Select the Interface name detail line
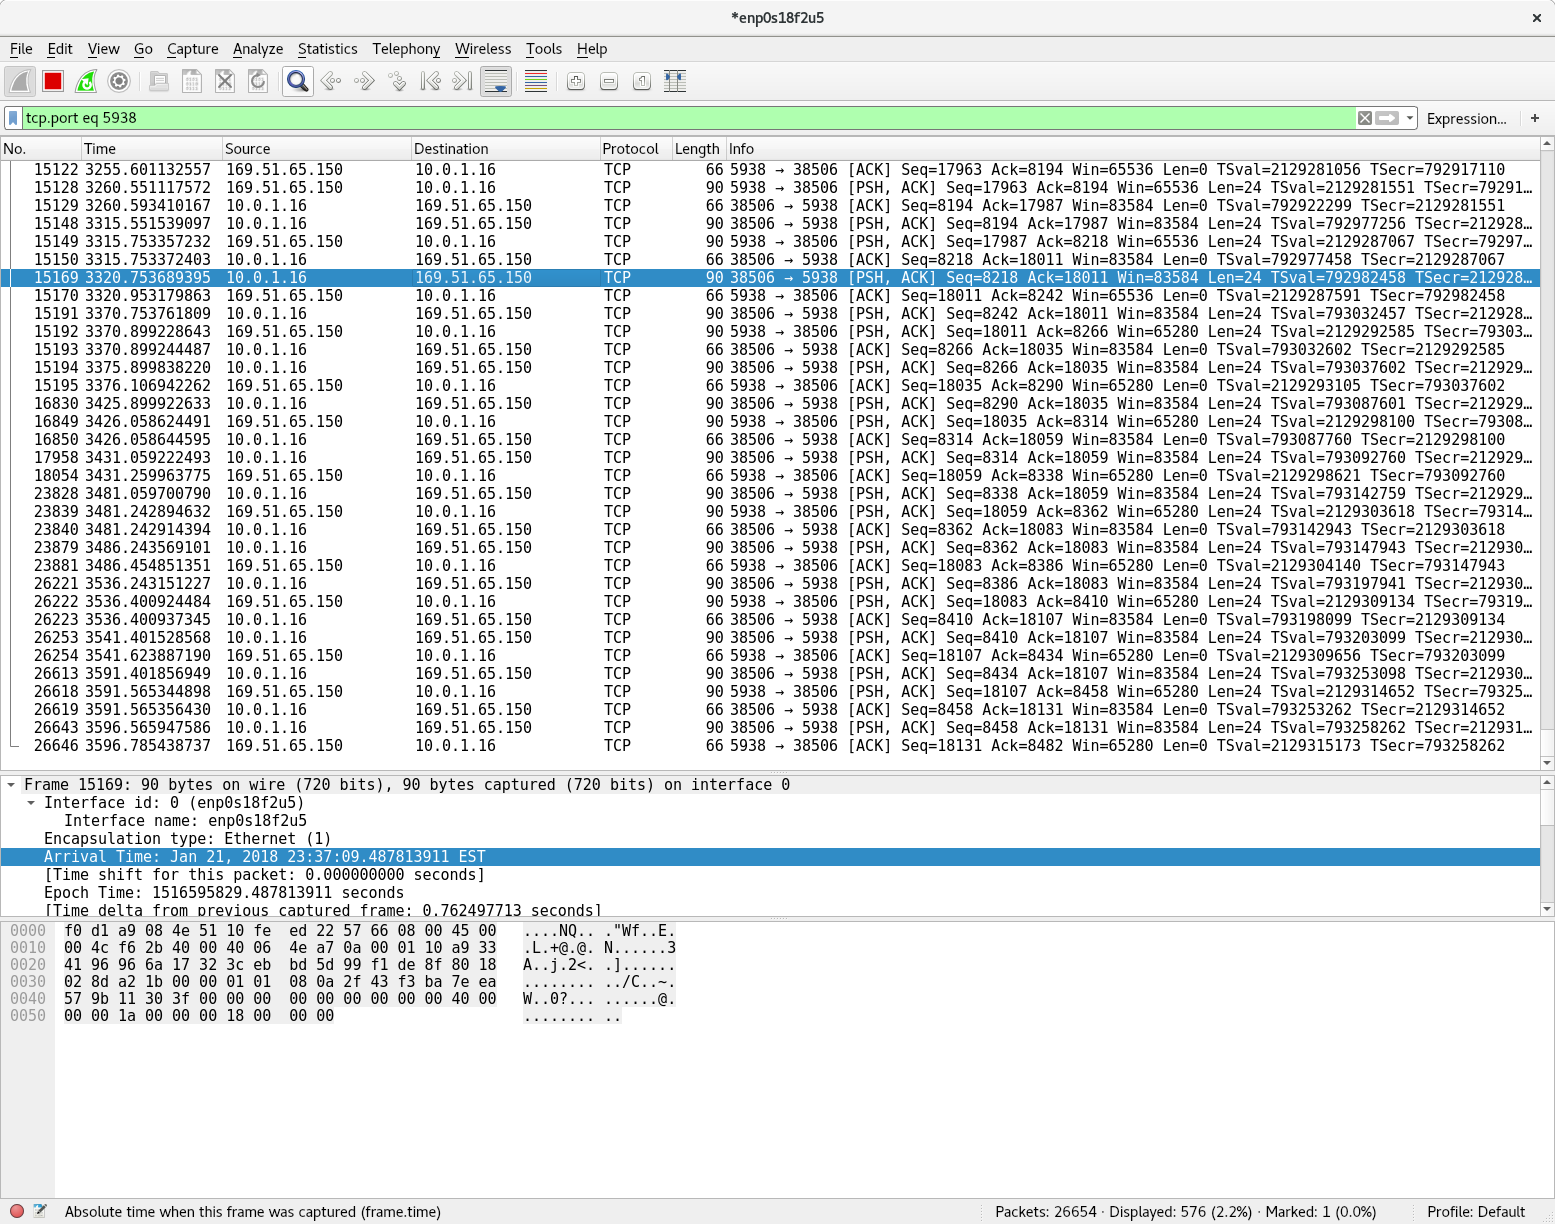The image size is (1555, 1224). (770, 821)
